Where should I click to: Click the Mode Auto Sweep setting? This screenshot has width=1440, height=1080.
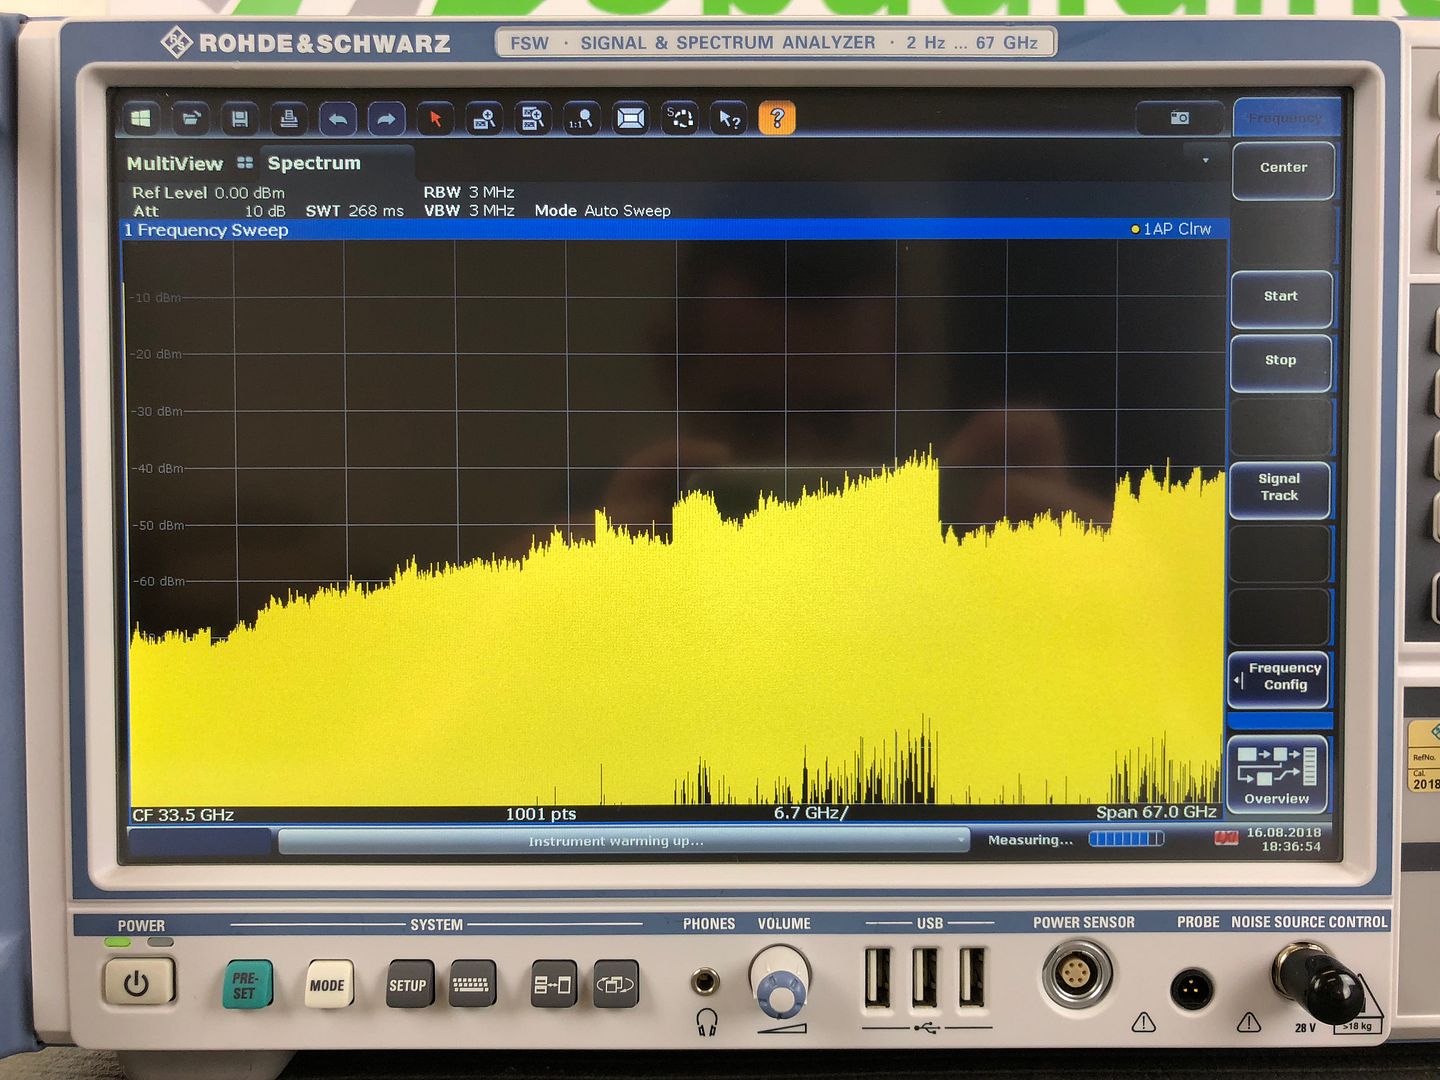602,211
